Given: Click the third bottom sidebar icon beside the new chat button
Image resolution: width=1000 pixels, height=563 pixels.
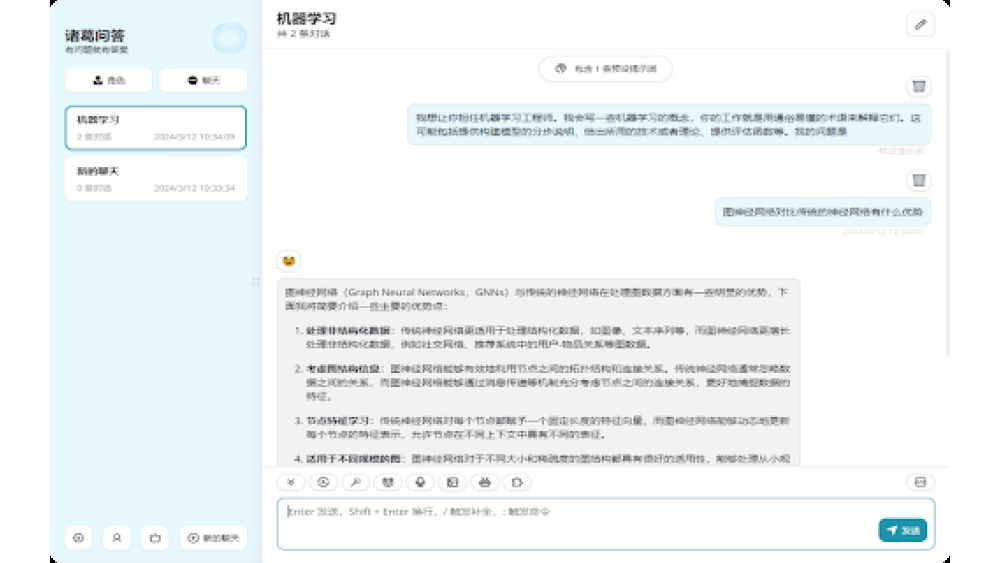Looking at the screenshot, I should (x=155, y=538).
